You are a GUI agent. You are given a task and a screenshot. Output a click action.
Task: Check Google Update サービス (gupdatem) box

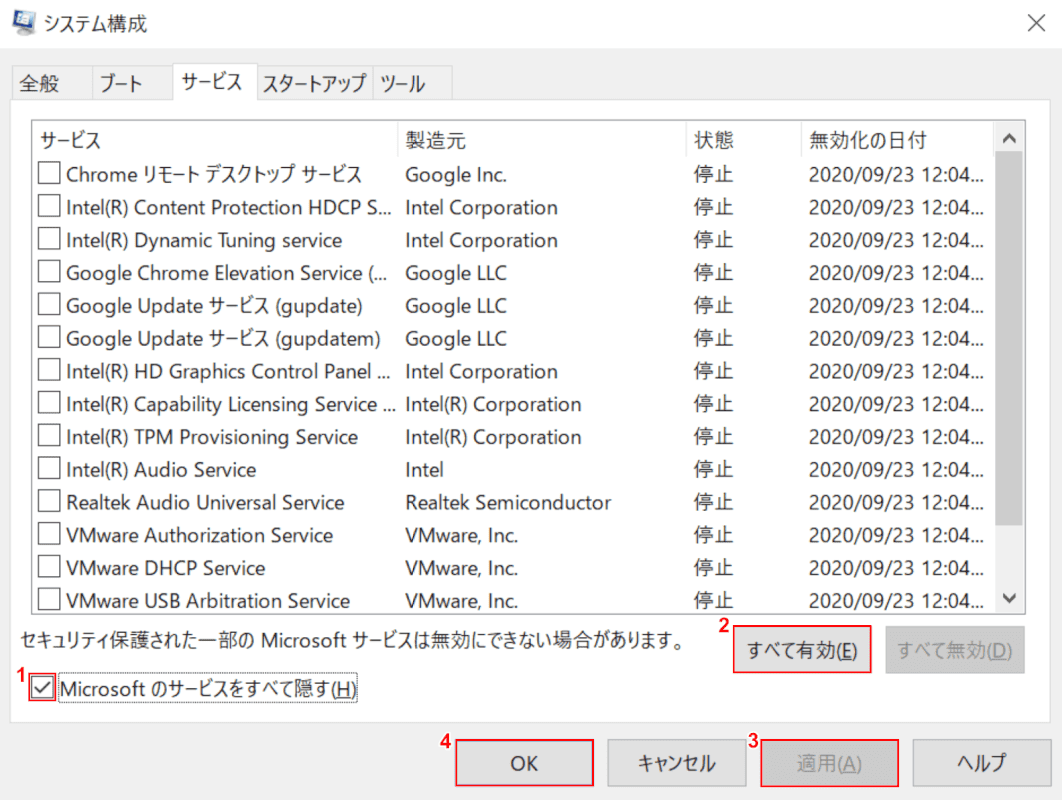point(49,337)
